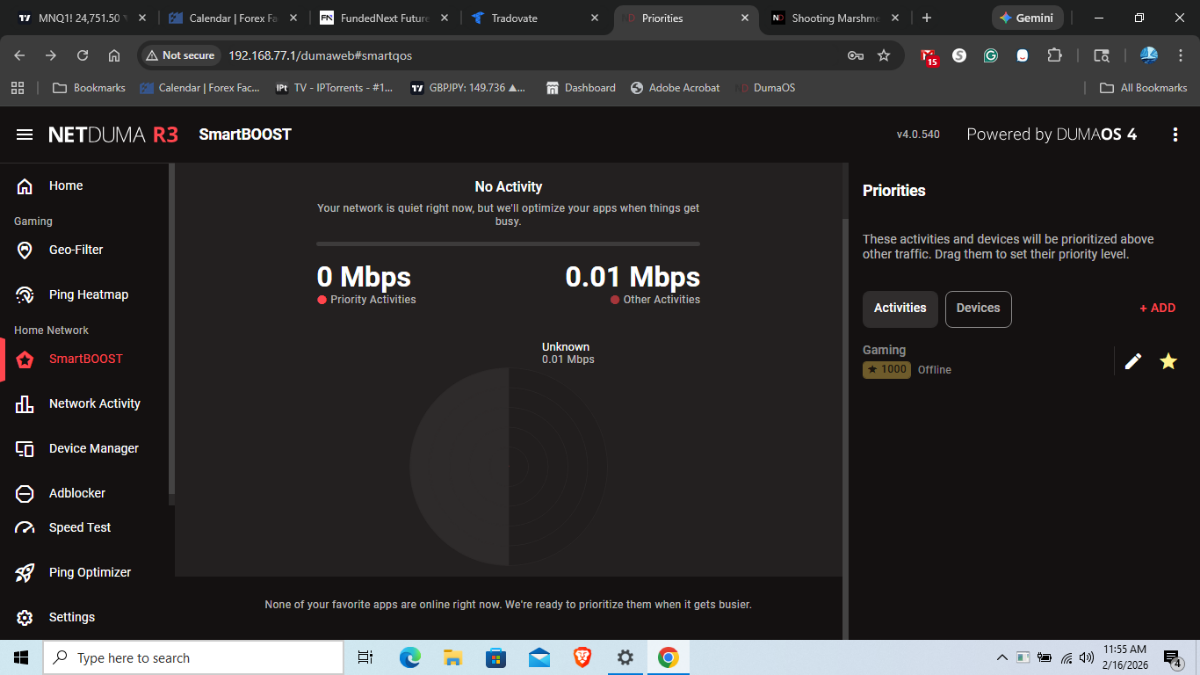1200x675 pixels.
Task: Open router Settings from the sidebar
Action: pos(71,618)
